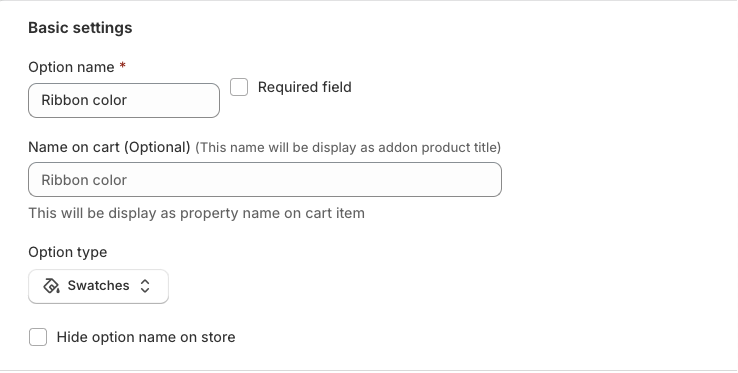Check the Hide option name on store box
Image resolution: width=738 pixels, height=373 pixels.
coord(38,337)
